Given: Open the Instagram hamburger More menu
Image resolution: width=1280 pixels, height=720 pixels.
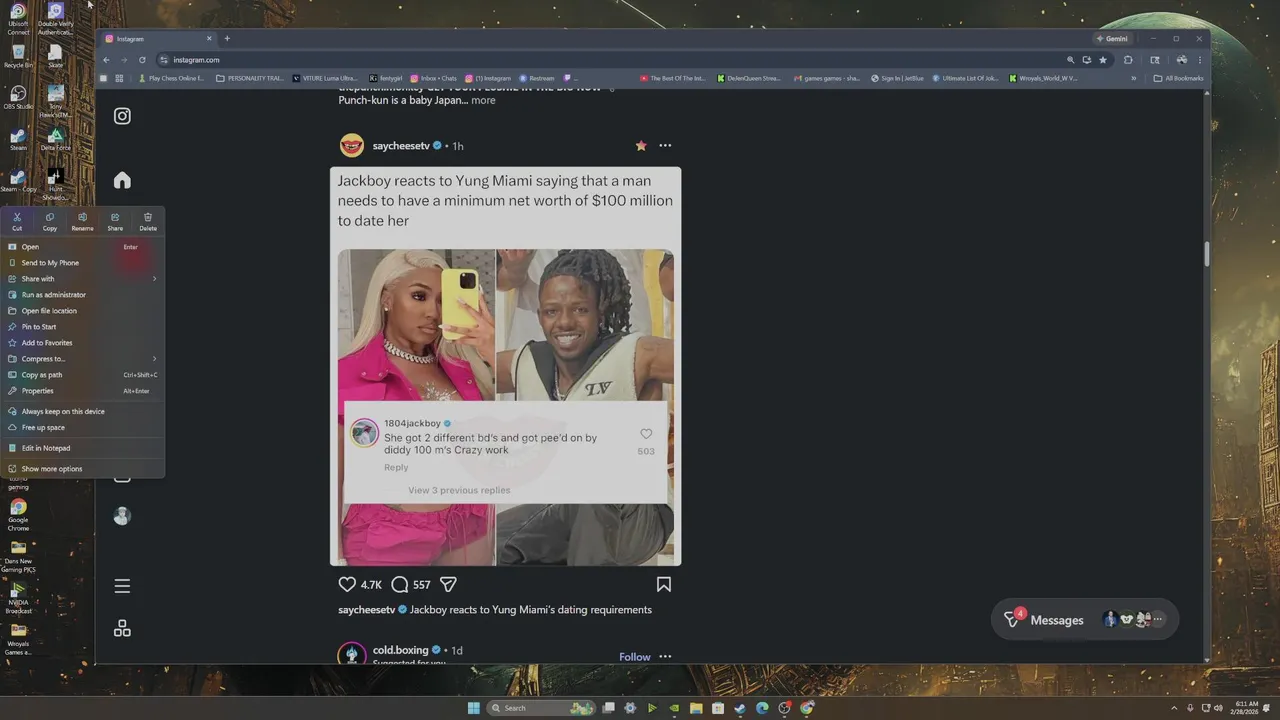Looking at the screenshot, I should point(122,586).
